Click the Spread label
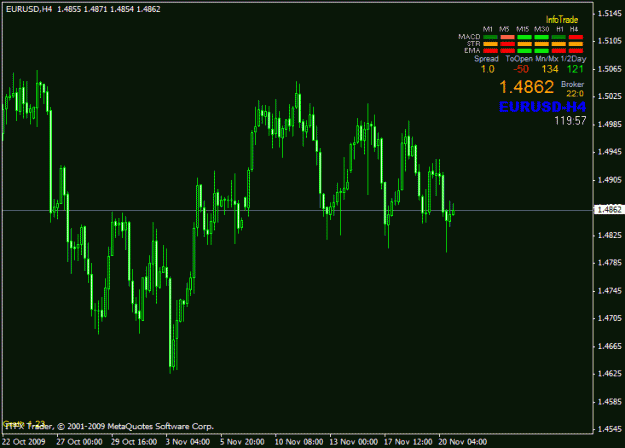 tap(486, 59)
